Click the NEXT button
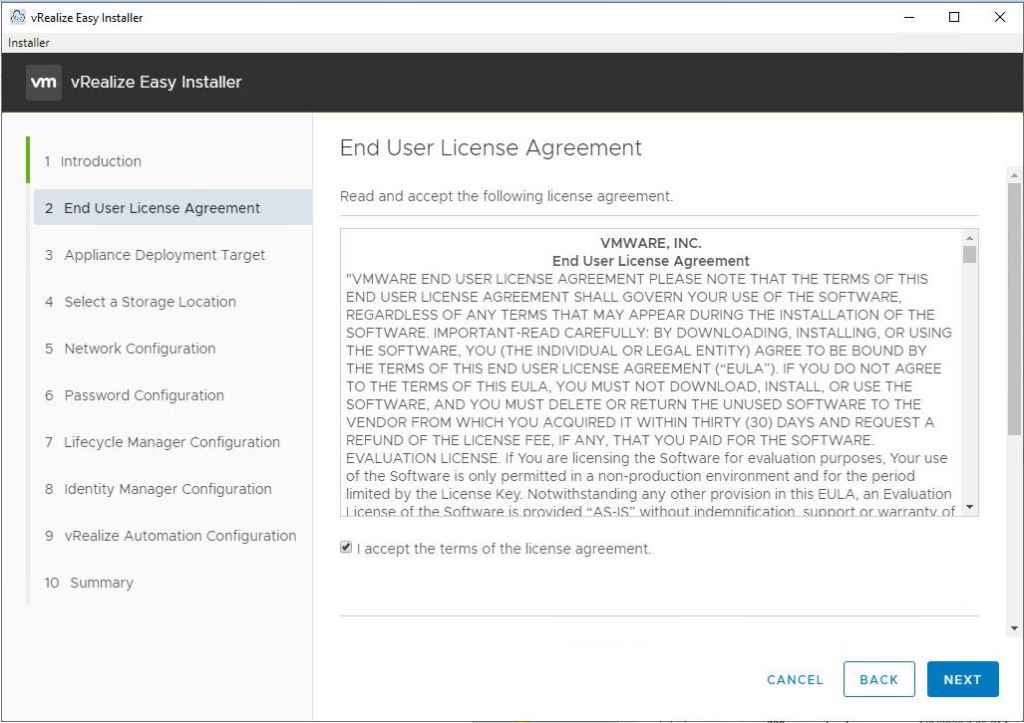The height and width of the screenshot is (723, 1024). point(962,679)
